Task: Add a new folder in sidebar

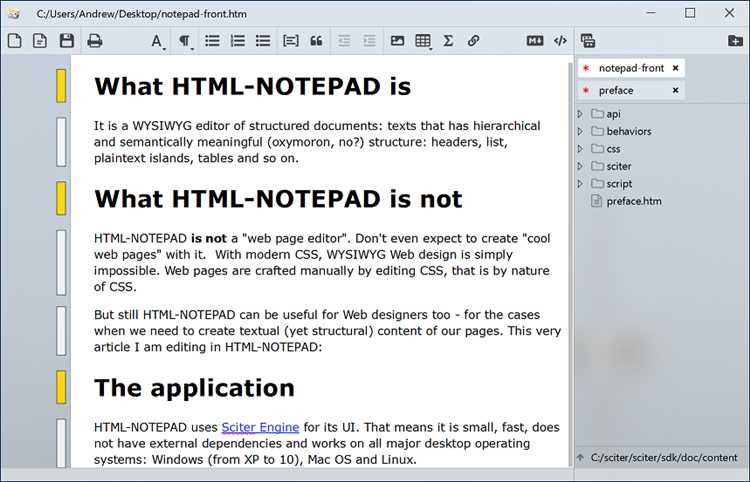Action: [x=735, y=41]
